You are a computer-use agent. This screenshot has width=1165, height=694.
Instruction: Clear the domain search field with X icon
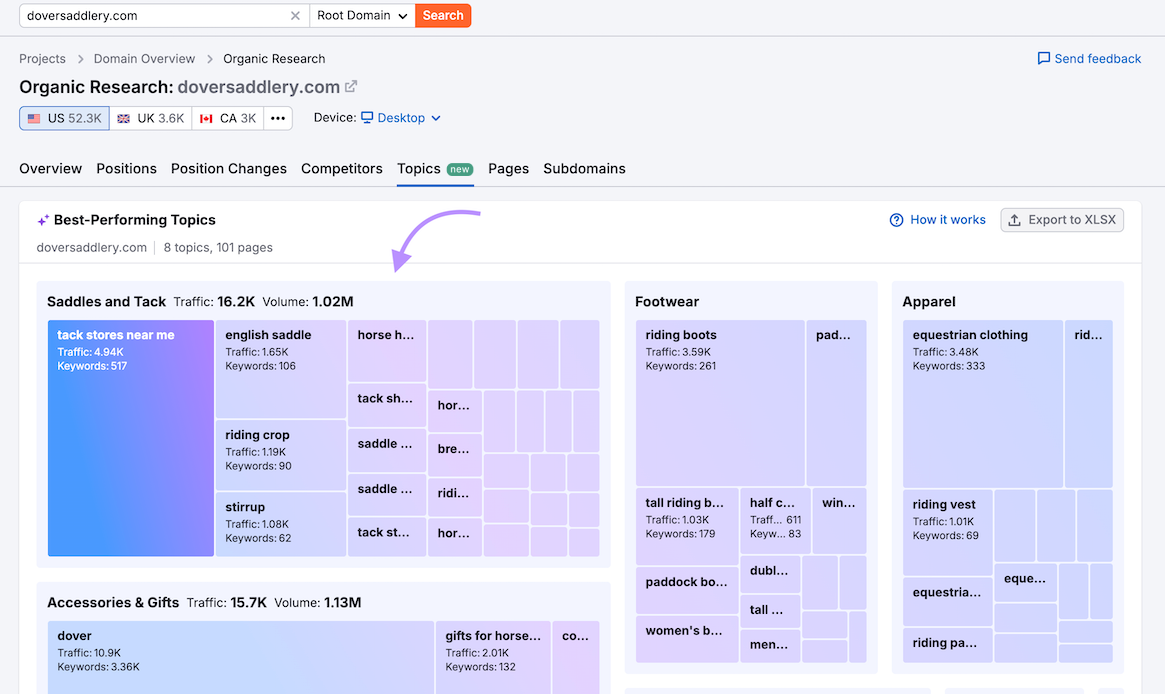295,16
